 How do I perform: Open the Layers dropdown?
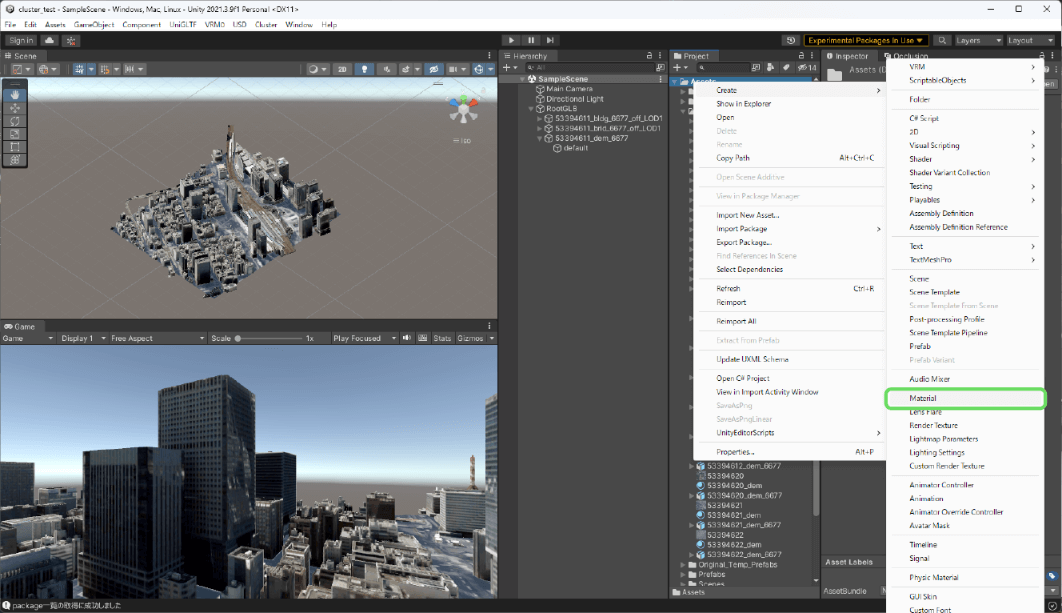[x=978, y=40]
